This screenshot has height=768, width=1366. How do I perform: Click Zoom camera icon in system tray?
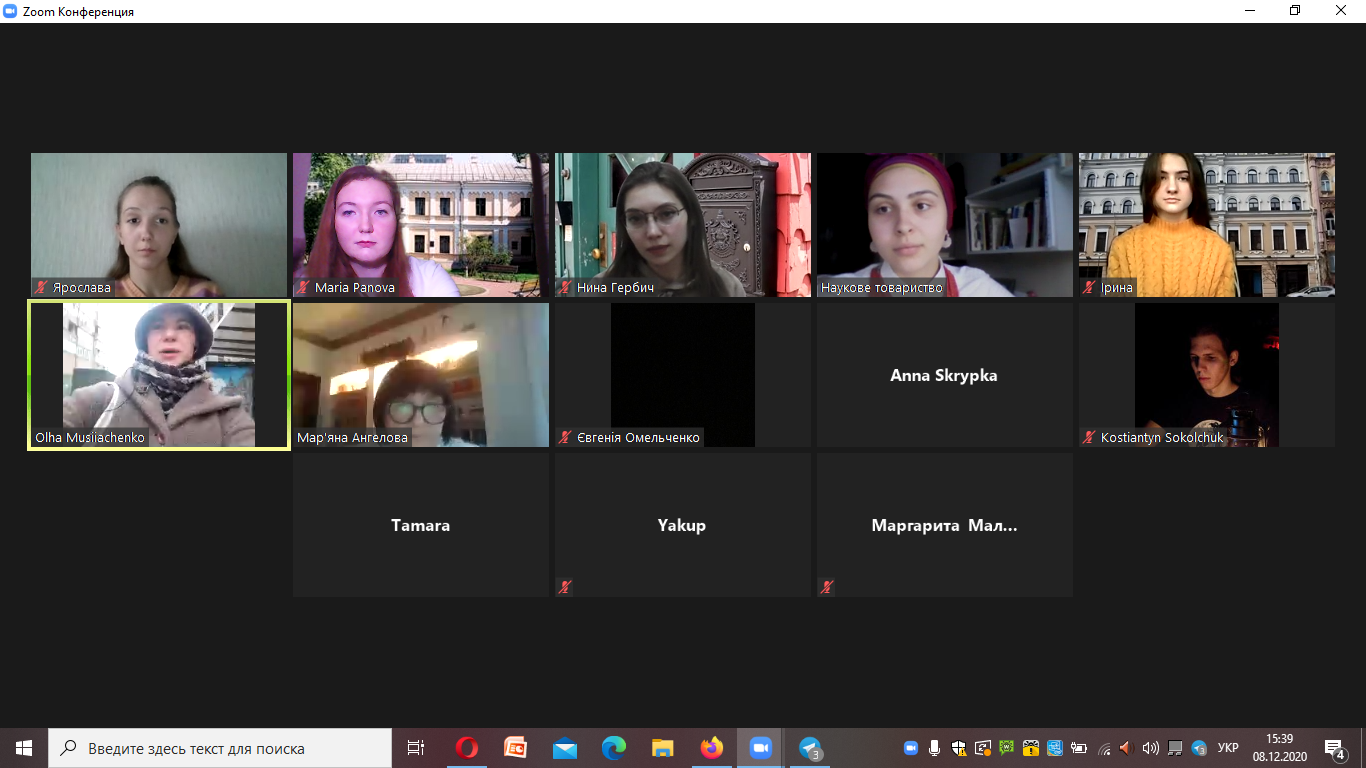pos(911,748)
